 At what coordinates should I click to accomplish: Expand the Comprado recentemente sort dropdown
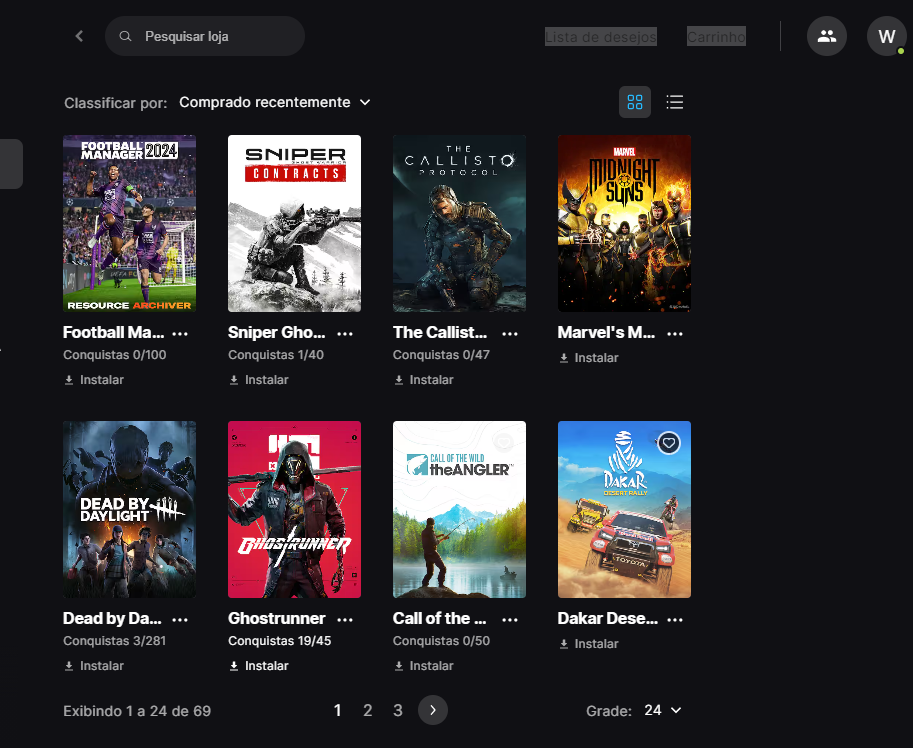pyautogui.click(x=274, y=102)
